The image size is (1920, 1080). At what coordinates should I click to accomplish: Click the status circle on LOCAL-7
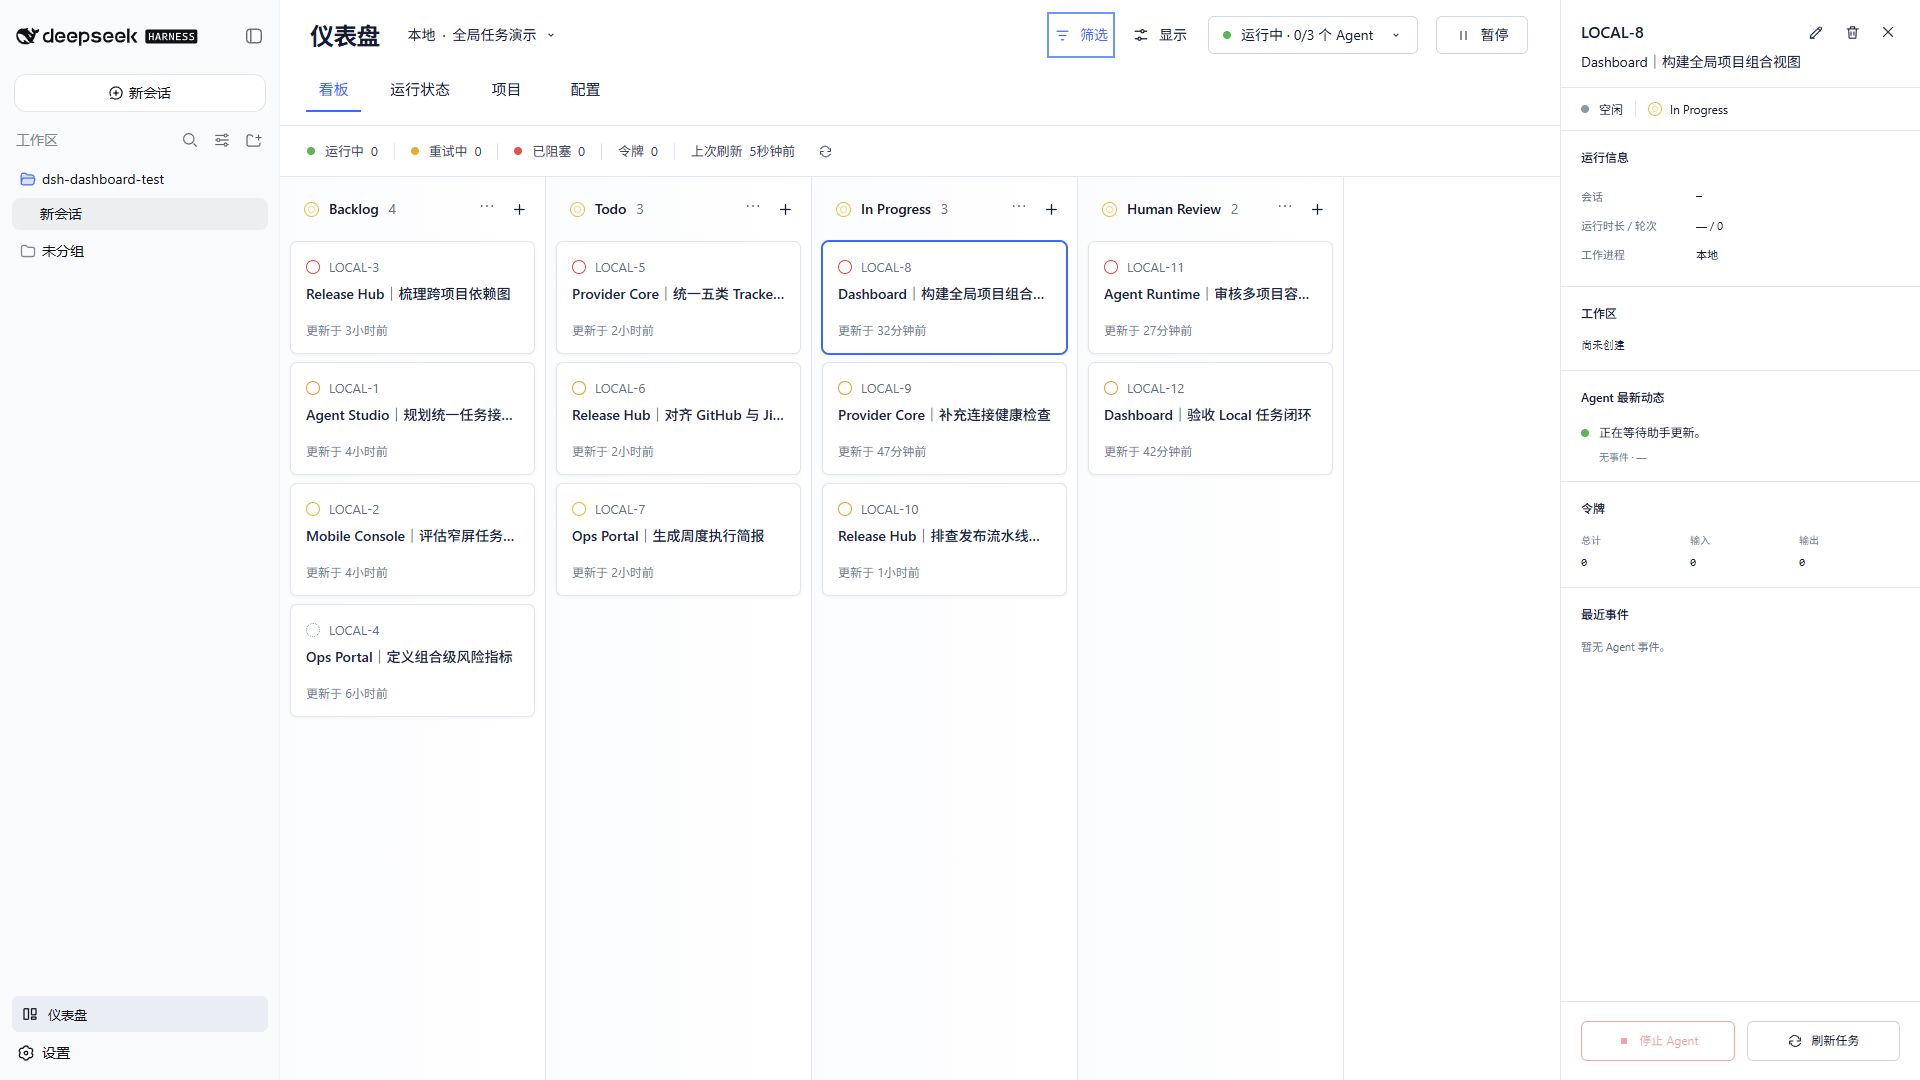[x=579, y=509]
